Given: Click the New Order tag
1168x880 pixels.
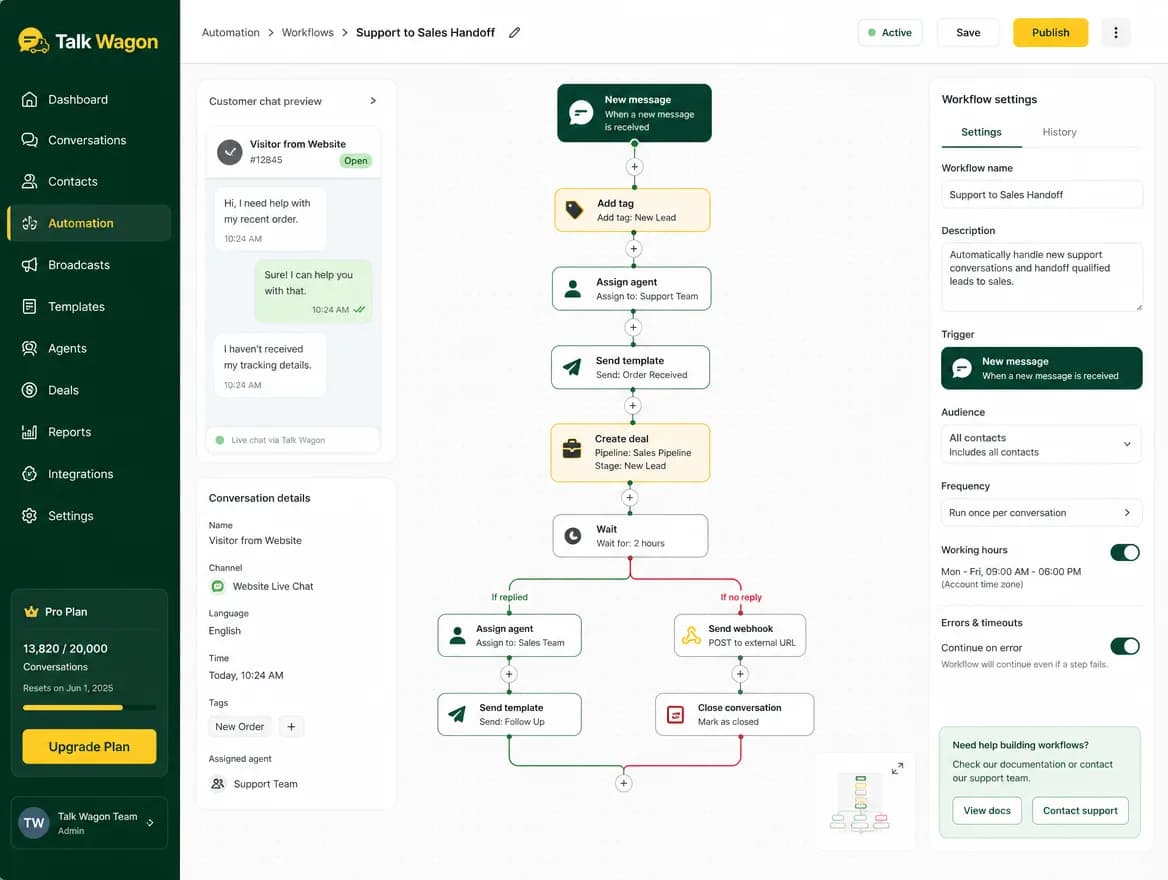Looking at the screenshot, I should click(240, 727).
